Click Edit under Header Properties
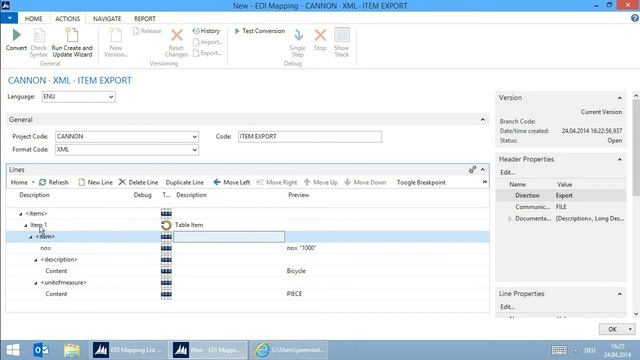Viewport: 640px width, 360px height. coord(507,173)
